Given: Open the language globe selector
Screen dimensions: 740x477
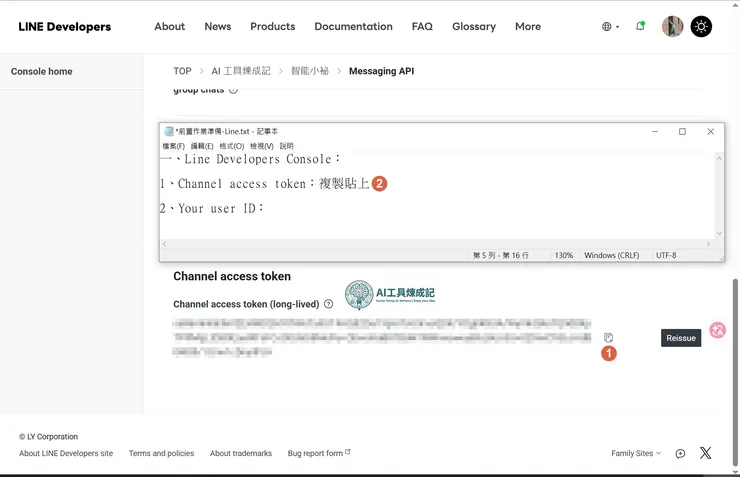Looking at the screenshot, I should coord(610,27).
